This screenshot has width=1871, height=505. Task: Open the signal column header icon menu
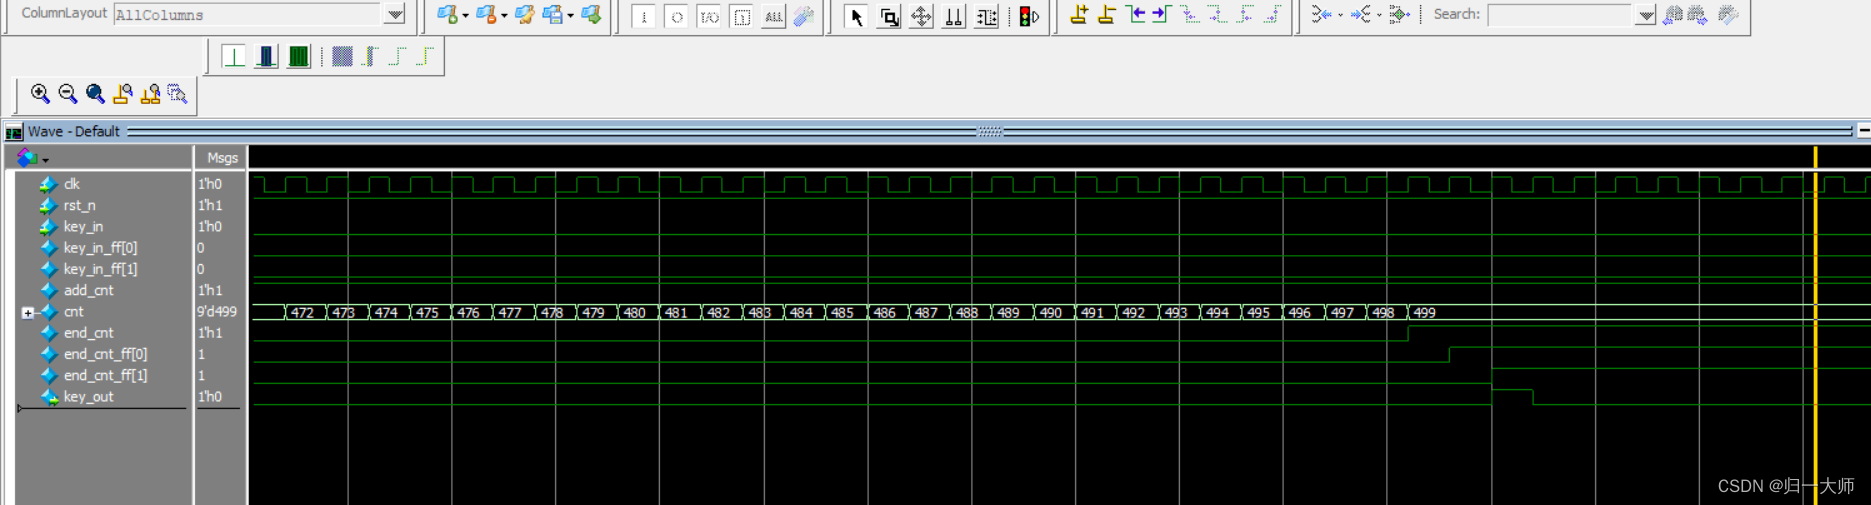32,158
